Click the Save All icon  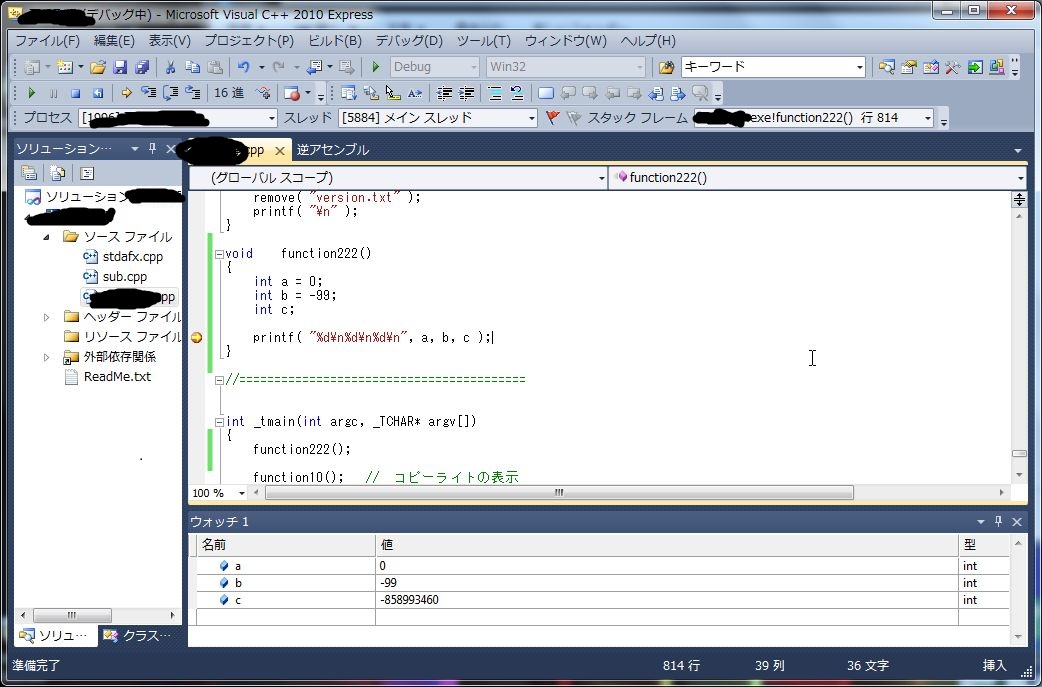pos(142,67)
